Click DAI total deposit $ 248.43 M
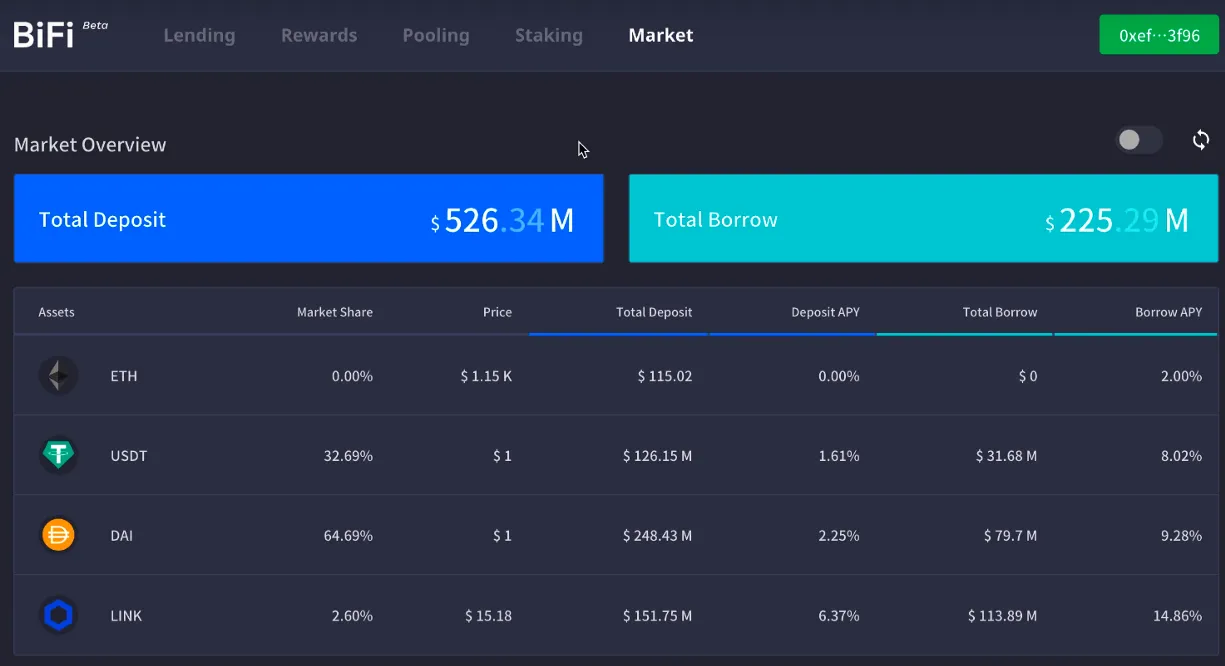 [657, 536]
